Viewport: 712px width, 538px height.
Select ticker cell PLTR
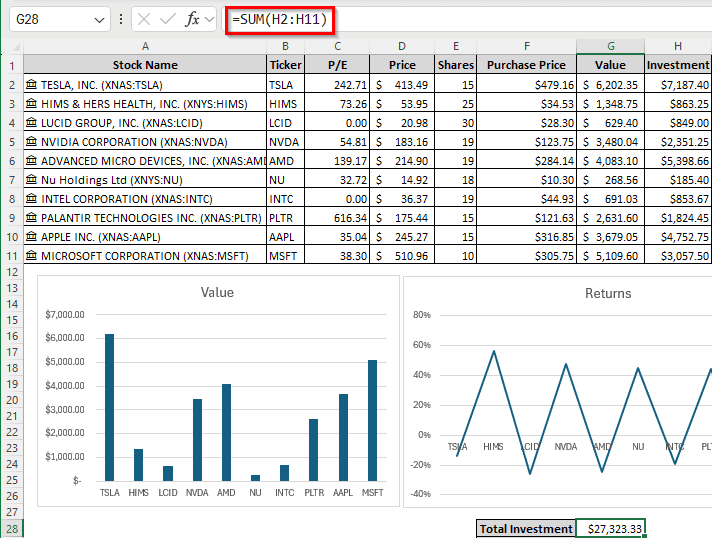point(285,218)
